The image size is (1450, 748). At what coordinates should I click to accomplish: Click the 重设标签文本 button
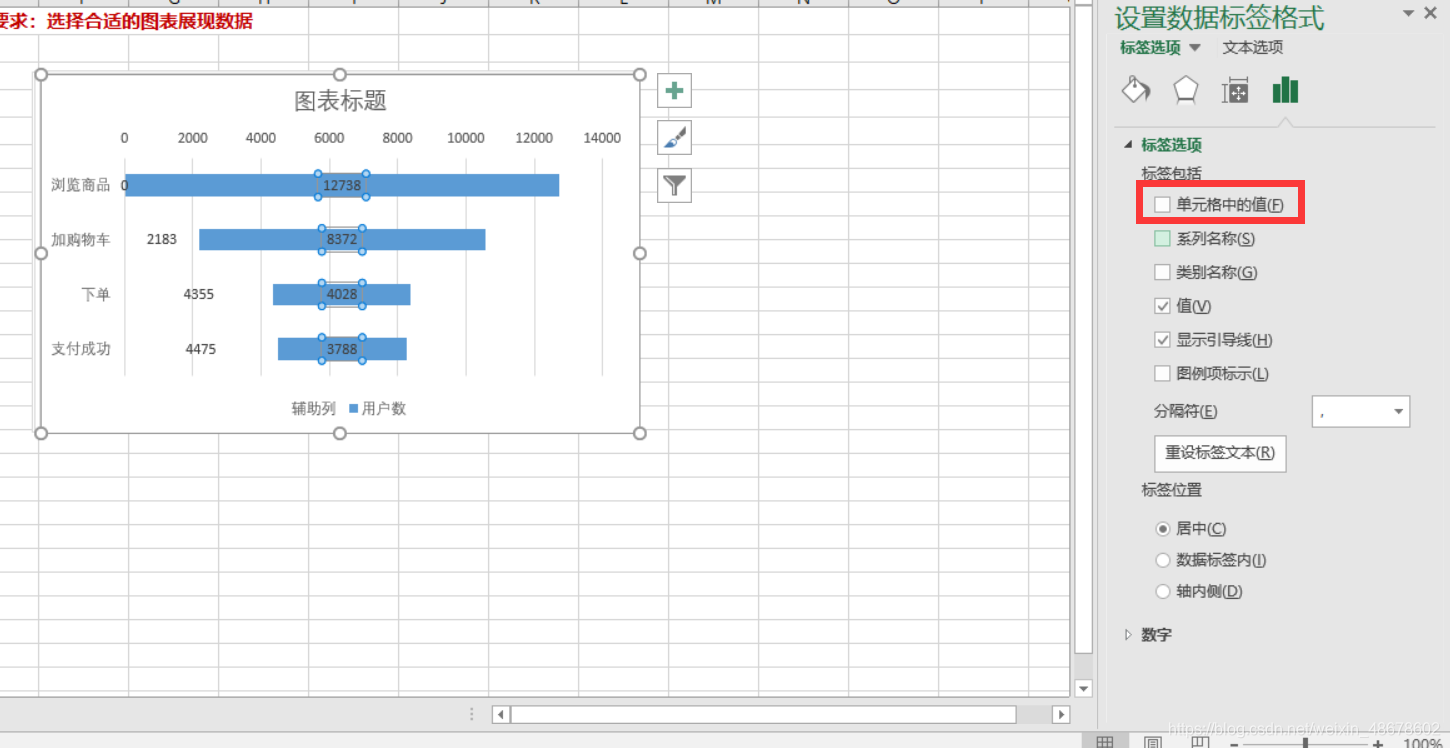pos(1220,452)
